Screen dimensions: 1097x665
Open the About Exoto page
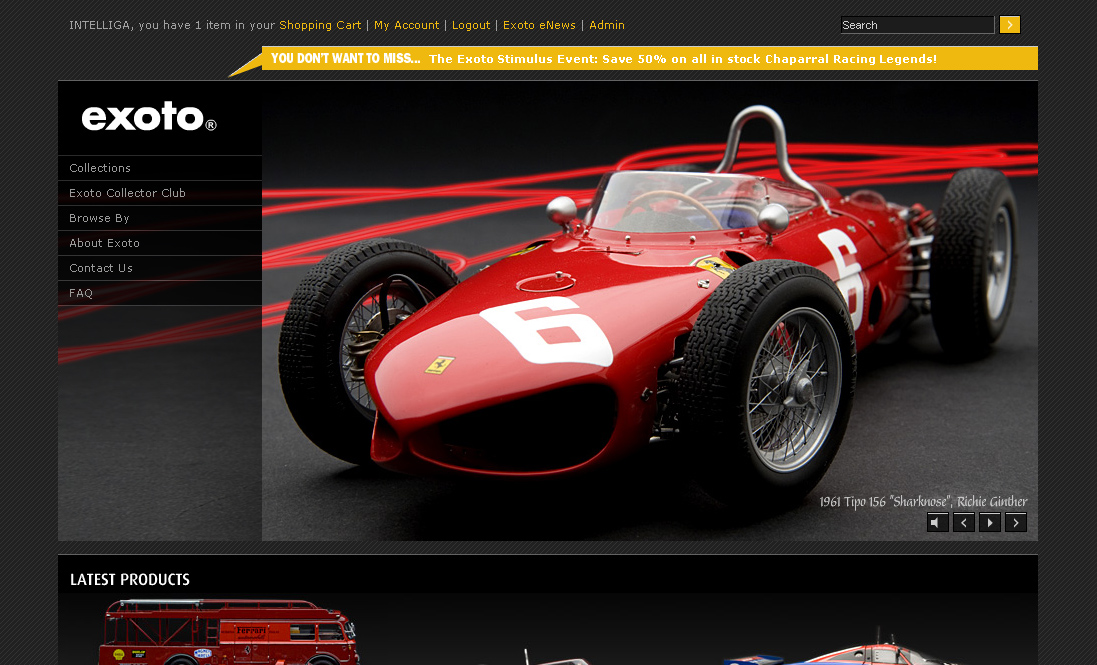point(104,243)
